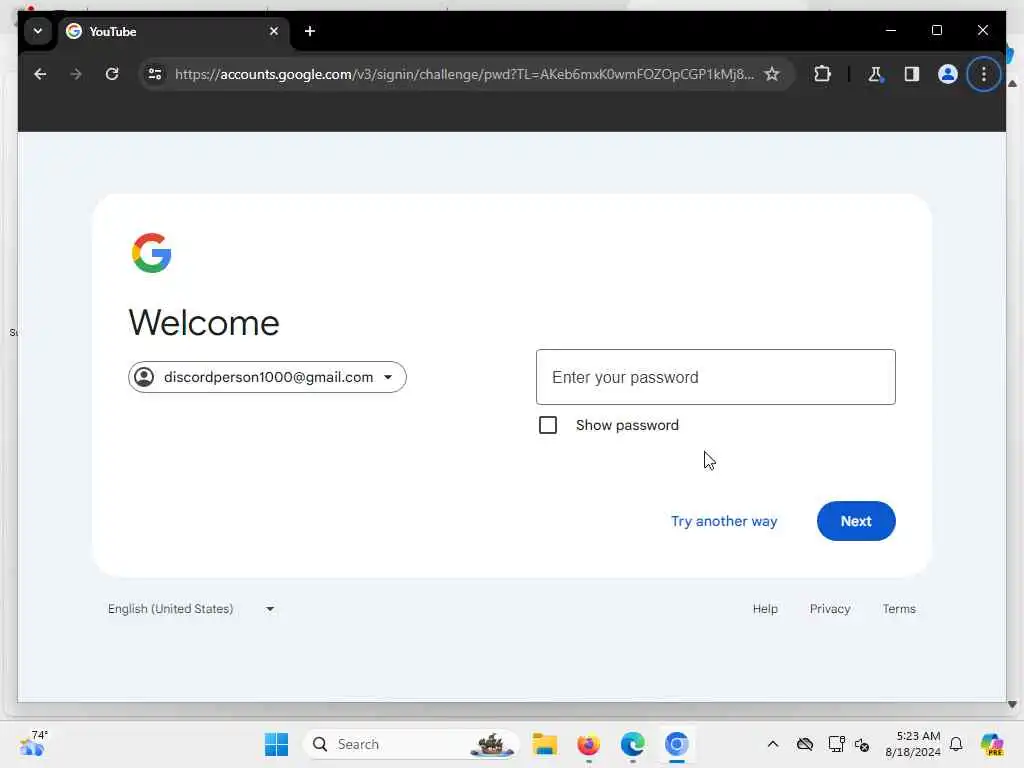Open site information icon in address bar
Viewport: 1024px width, 768px height.
[x=155, y=74]
